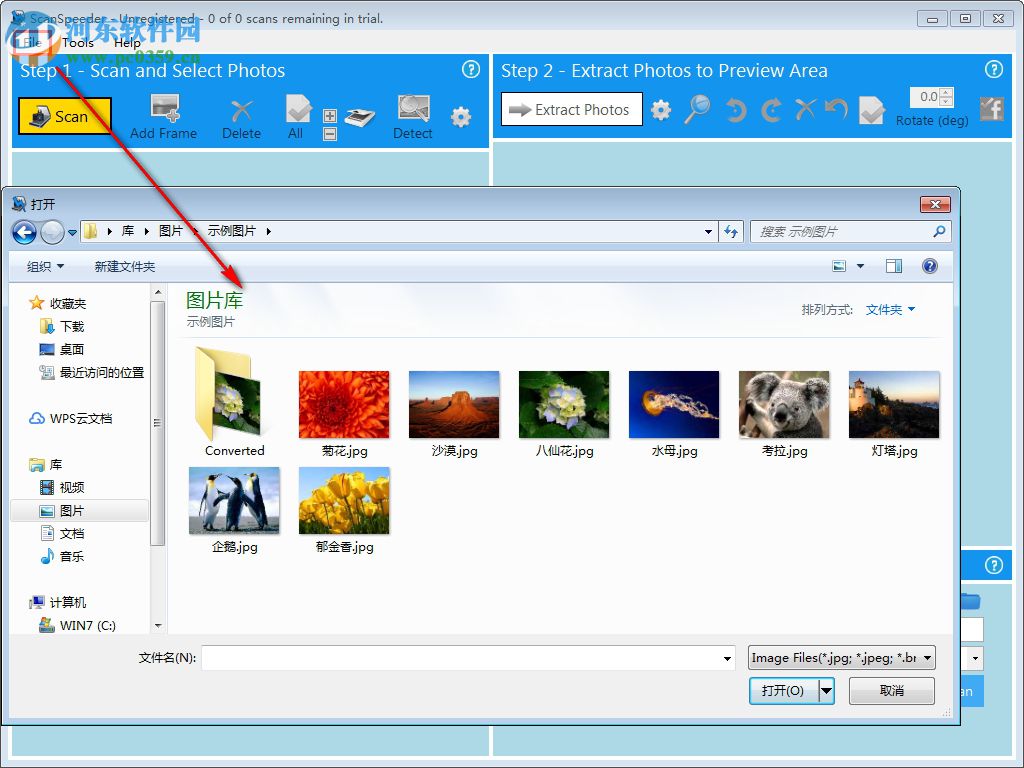
Task: Expand the address bar history dropdown
Action: click(708, 231)
